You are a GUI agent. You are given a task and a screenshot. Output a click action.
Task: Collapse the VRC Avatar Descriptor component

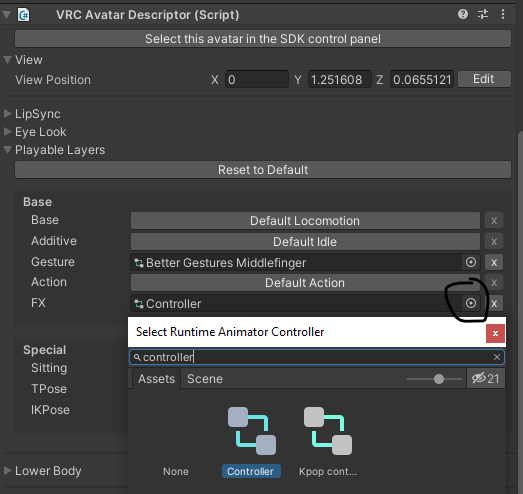pos(6,15)
